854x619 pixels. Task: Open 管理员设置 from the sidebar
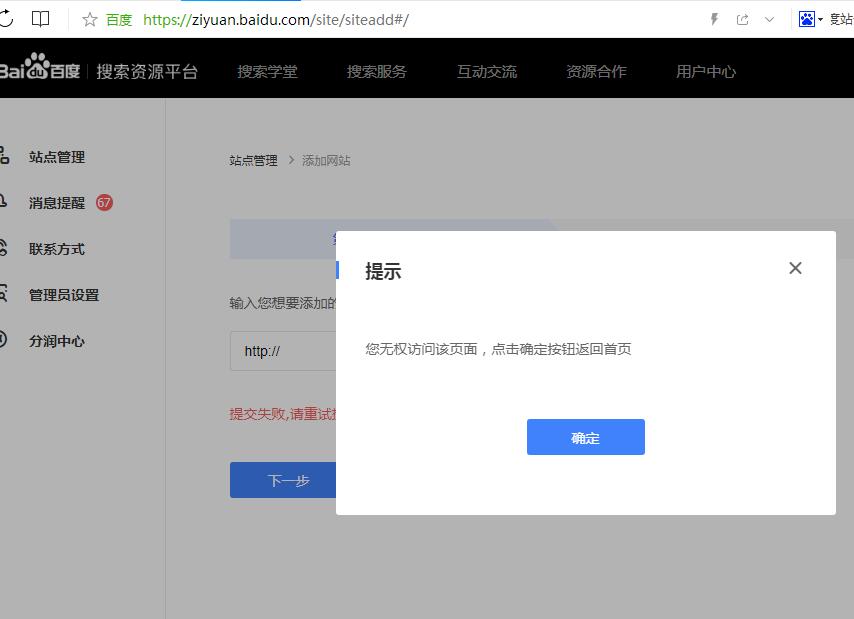[62, 295]
